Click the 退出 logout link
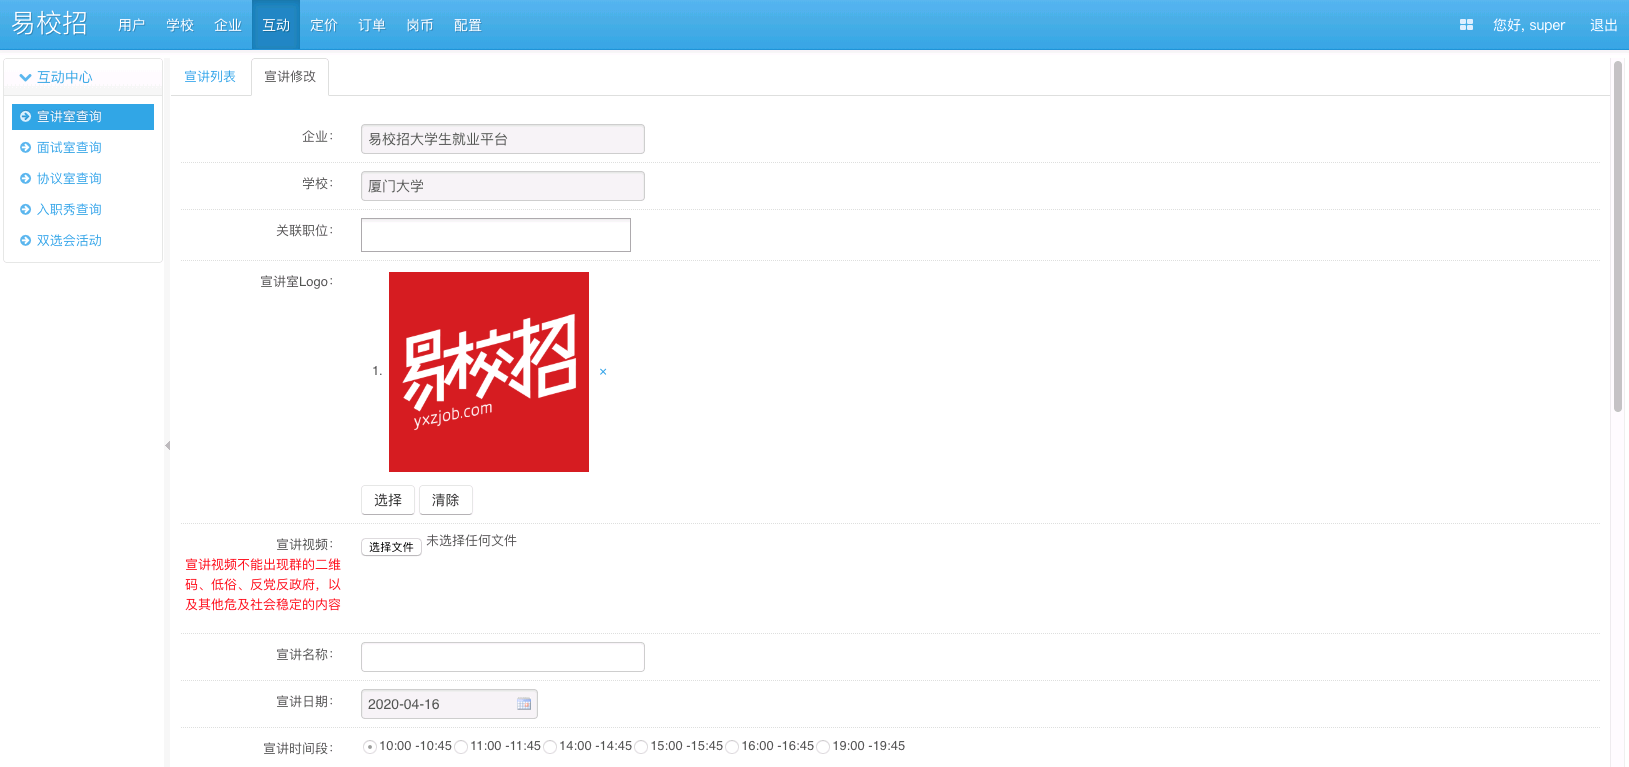This screenshot has width=1629, height=767. click(x=1603, y=25)
